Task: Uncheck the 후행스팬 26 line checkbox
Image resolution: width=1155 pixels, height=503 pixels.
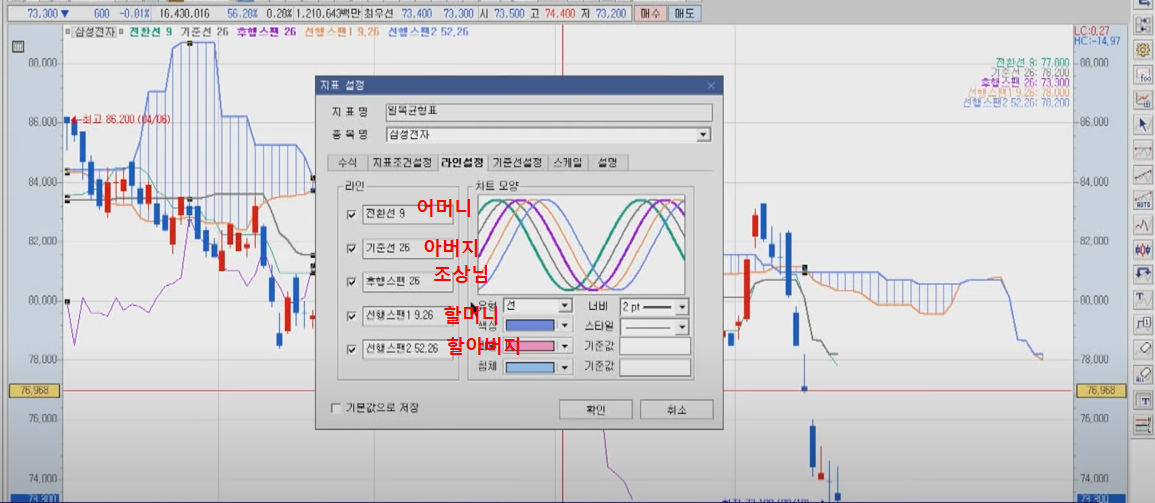Action: (351, 281)
